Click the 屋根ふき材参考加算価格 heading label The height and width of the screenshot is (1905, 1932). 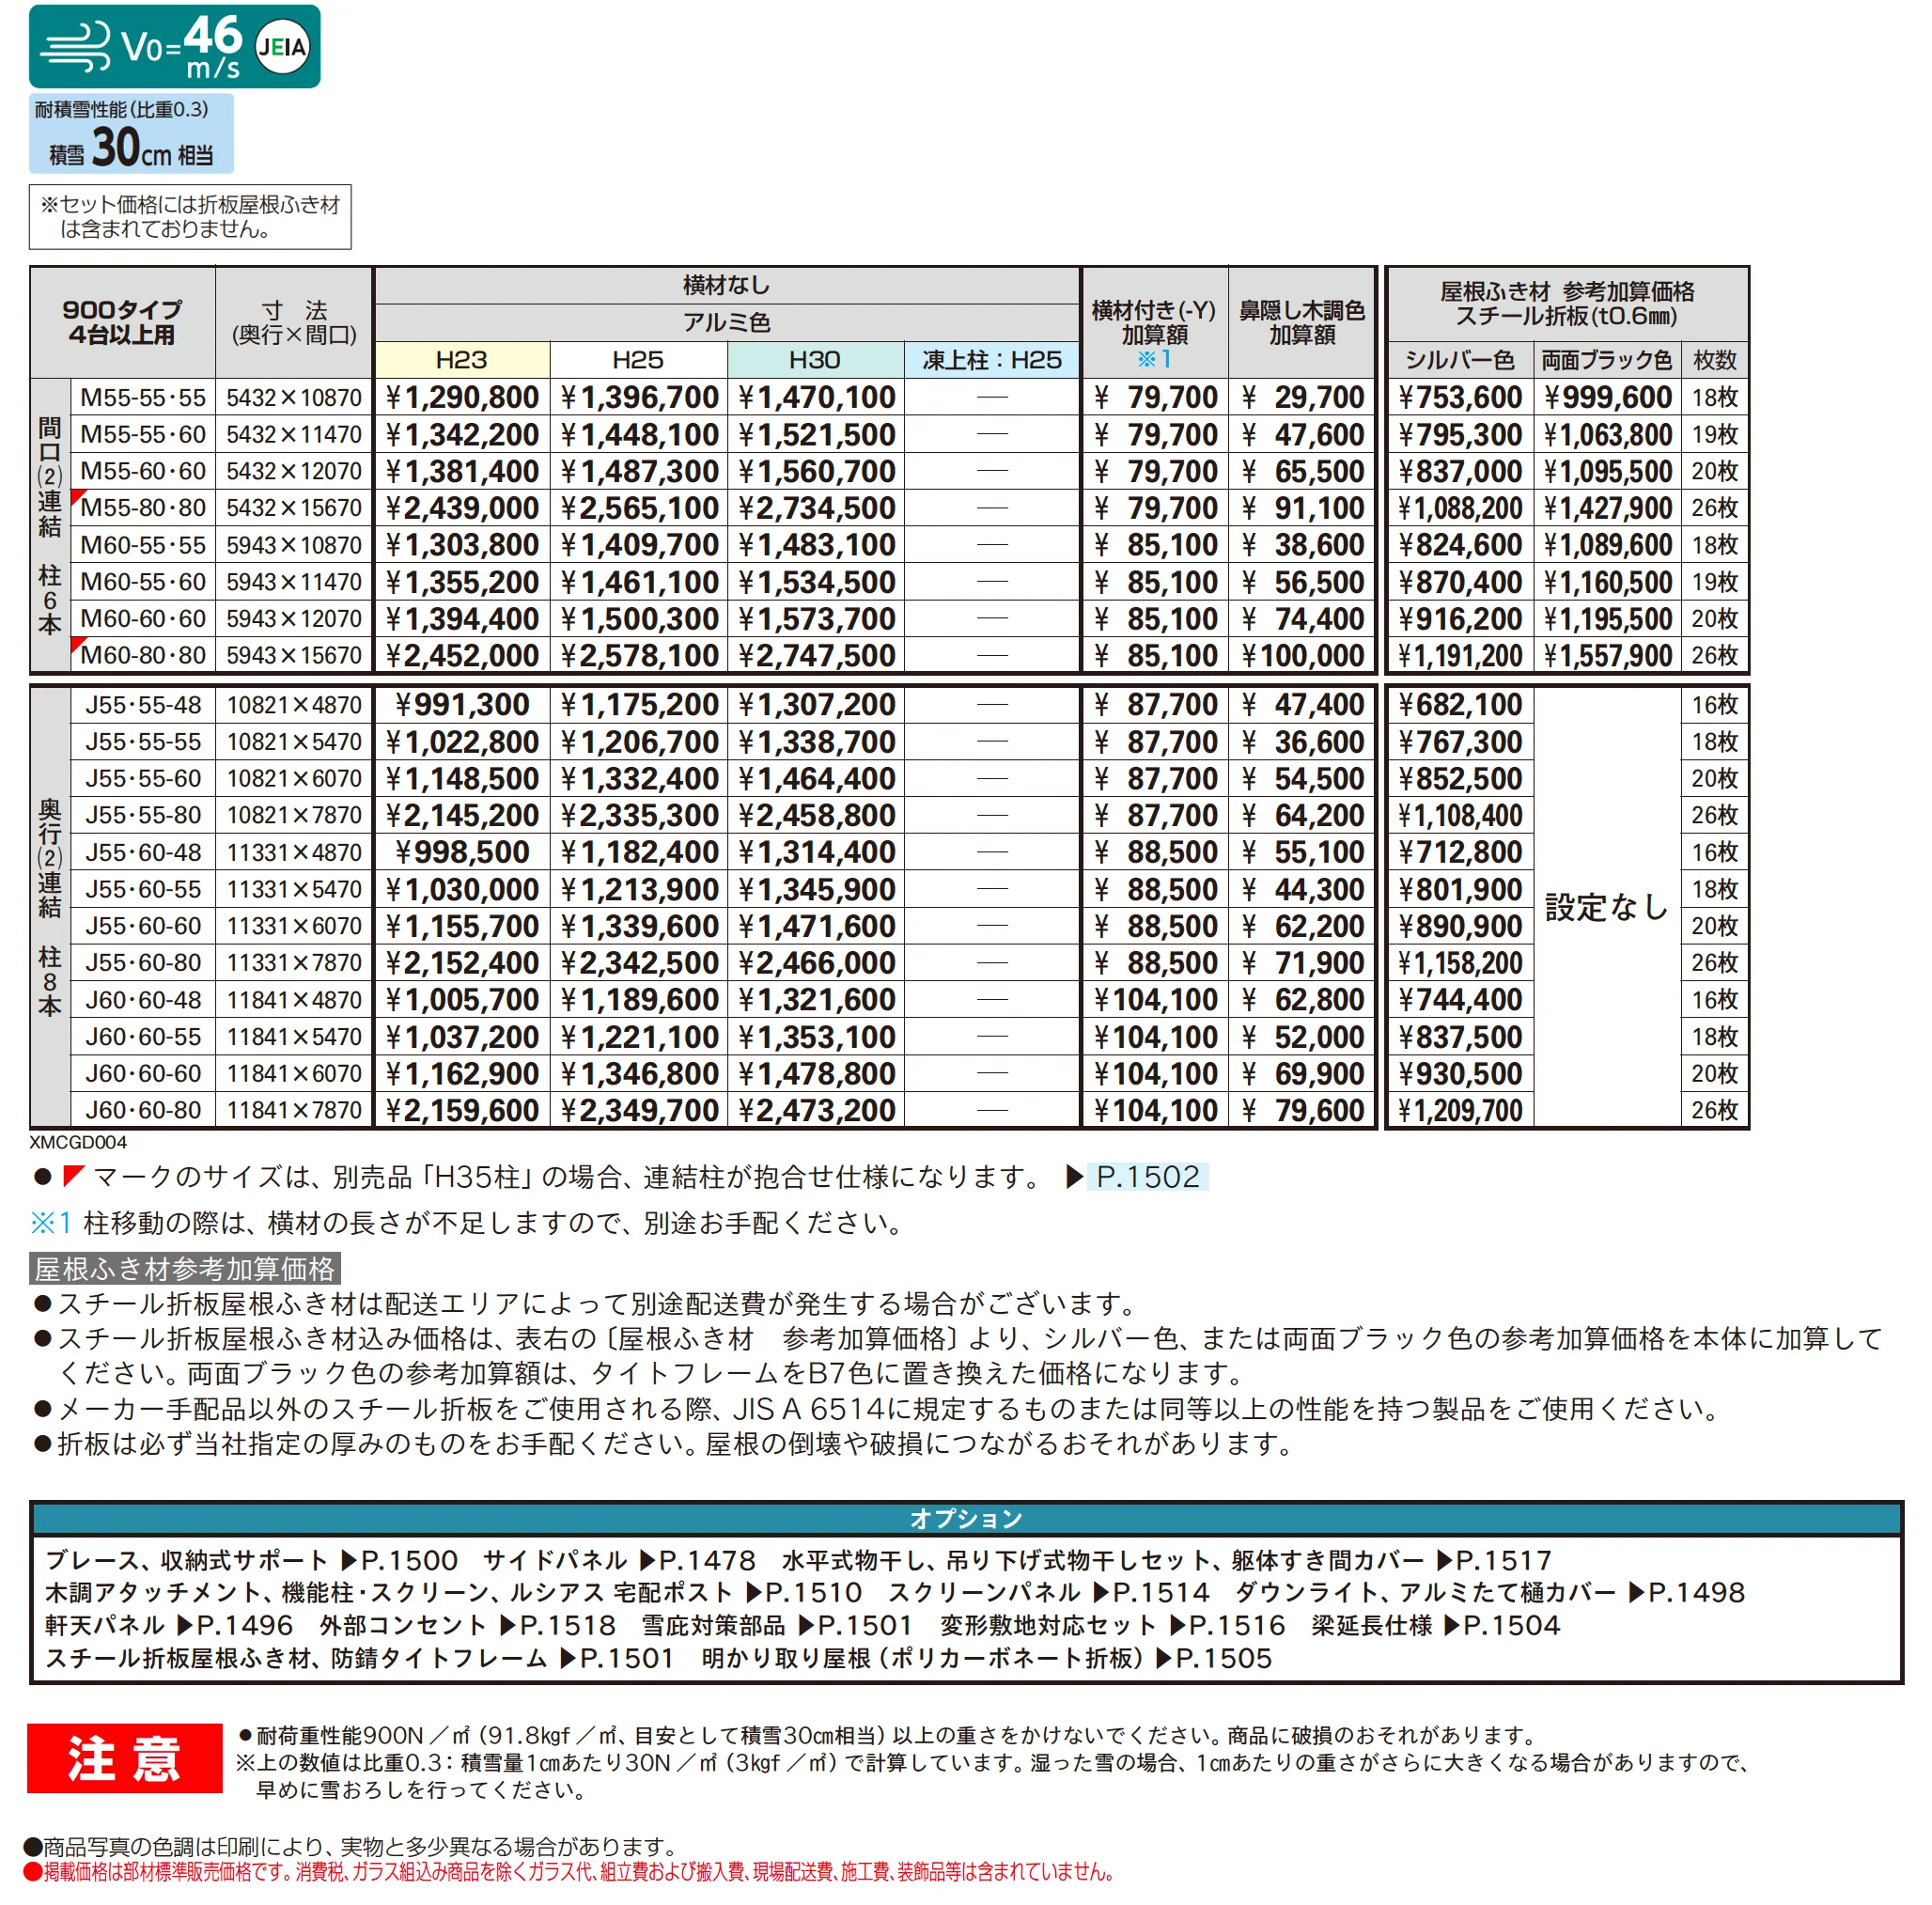[x=185, y=1268]
